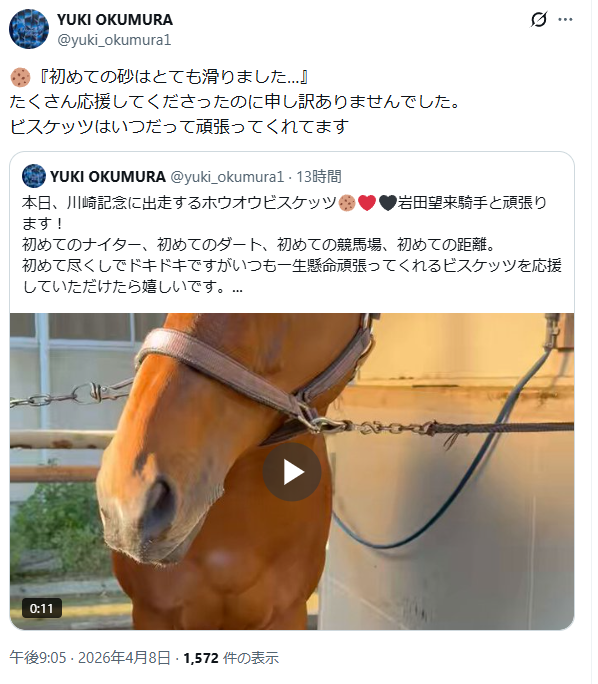Open the quoted tweet text about 川崎記念
The height and width of the screenshot is (684, 598).
coord(292,244)
